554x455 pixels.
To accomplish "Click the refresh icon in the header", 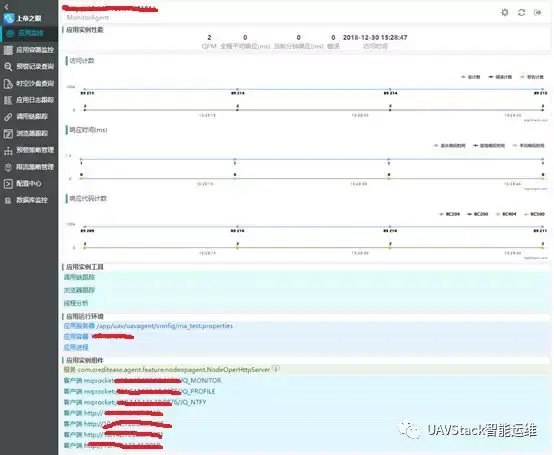I will tap(521, 12).
